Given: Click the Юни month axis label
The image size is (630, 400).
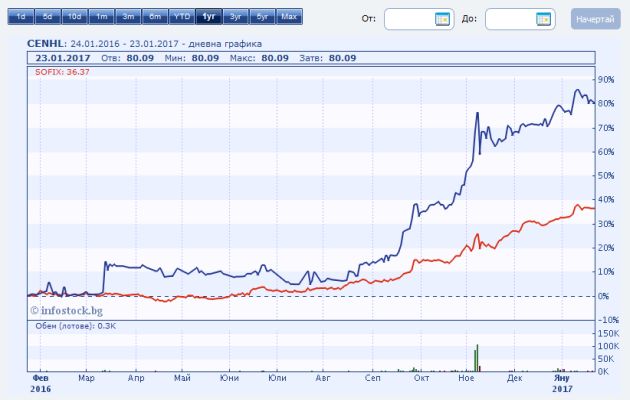Looking at the screenshot, I should coord(229,378).
